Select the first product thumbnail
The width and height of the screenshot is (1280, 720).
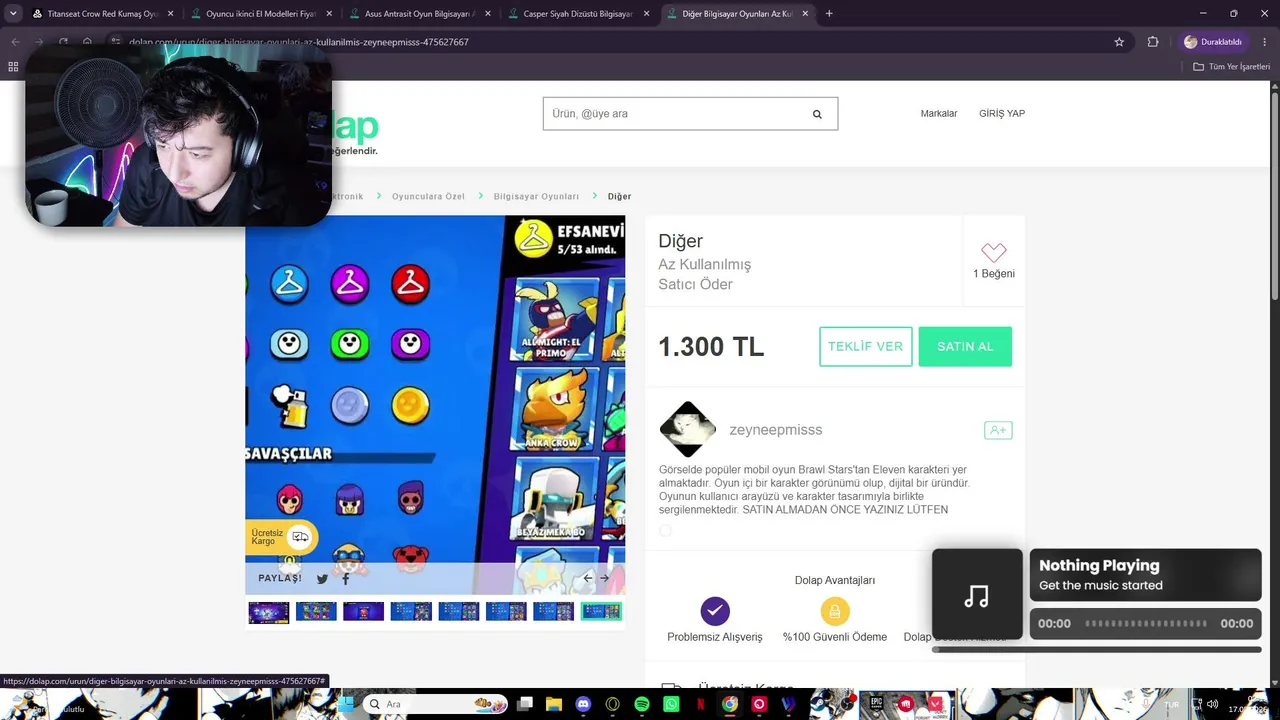pyautogui.click(x=269, y=611)
